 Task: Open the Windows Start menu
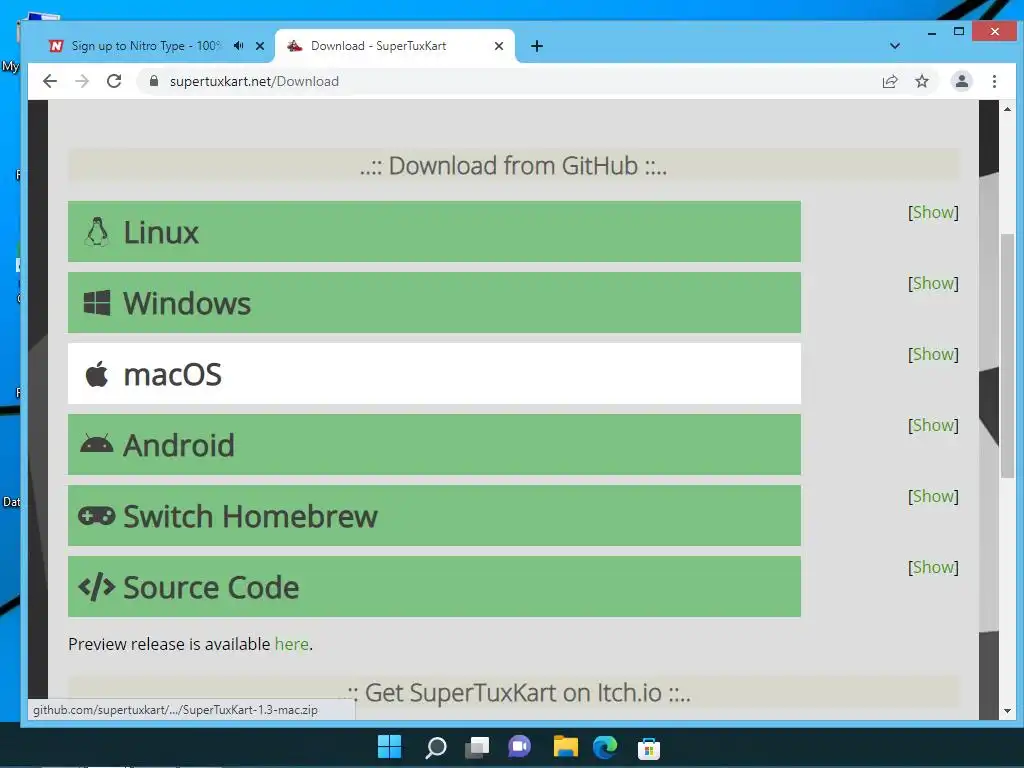coord(390,746)
